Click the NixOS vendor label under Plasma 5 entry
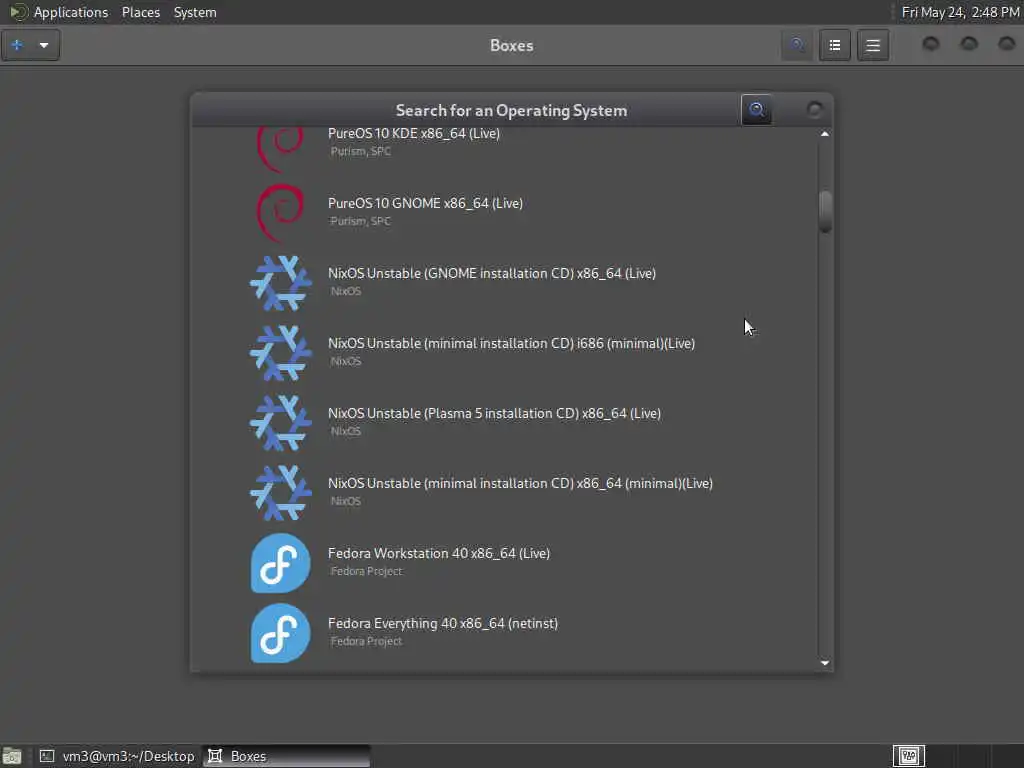This screenshot has height=768, width=1024. click(345, 432)
